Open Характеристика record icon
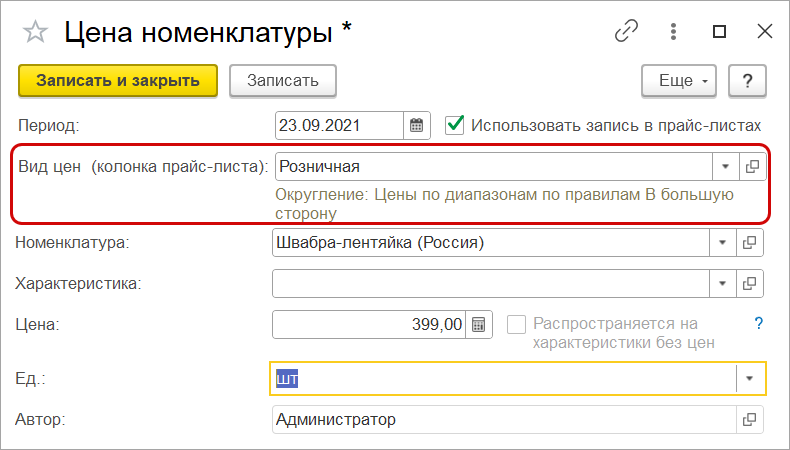This screenshot has height=450, width=790. pos(749,283)
